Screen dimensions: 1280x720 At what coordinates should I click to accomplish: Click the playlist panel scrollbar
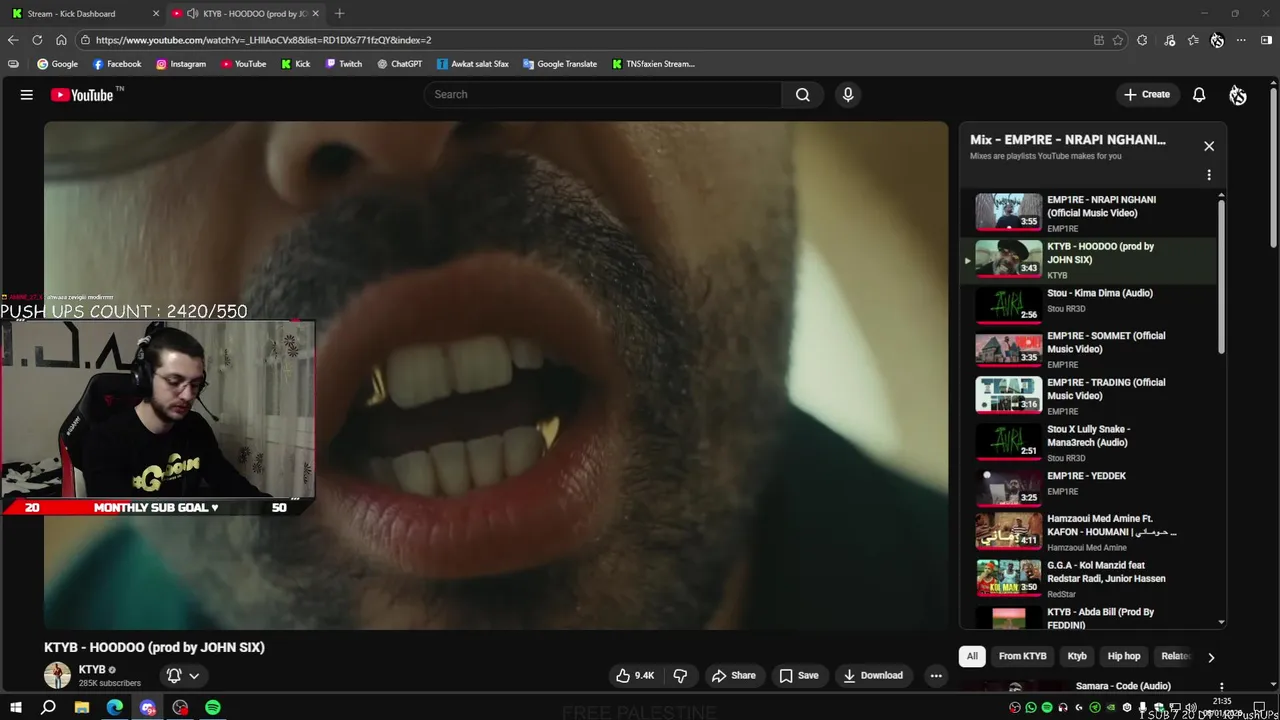coord(1221,277)
